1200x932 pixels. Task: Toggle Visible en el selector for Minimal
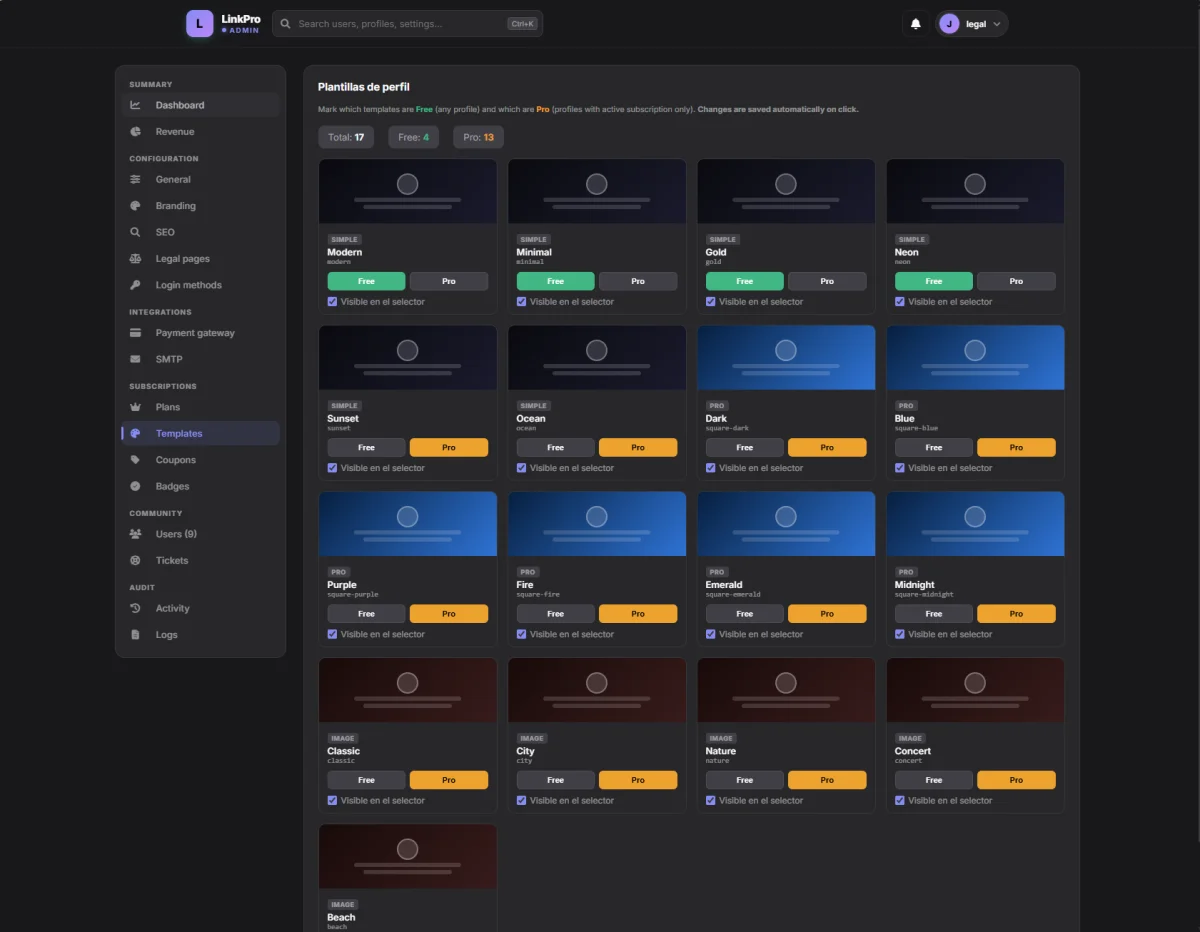point(521,302)
